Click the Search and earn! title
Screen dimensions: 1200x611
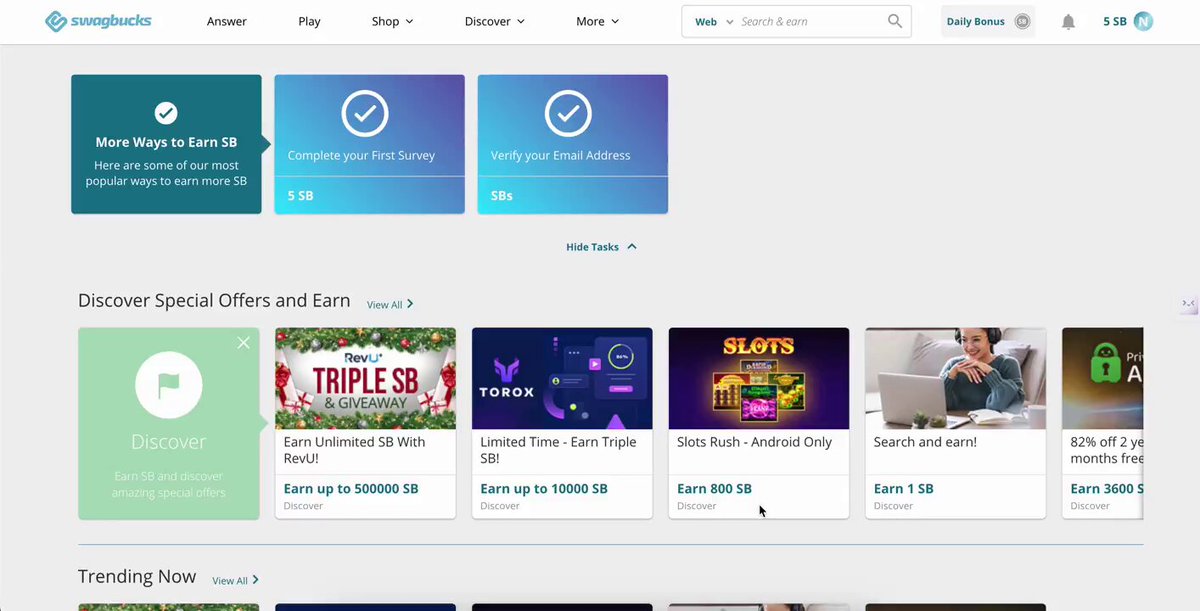925,442
